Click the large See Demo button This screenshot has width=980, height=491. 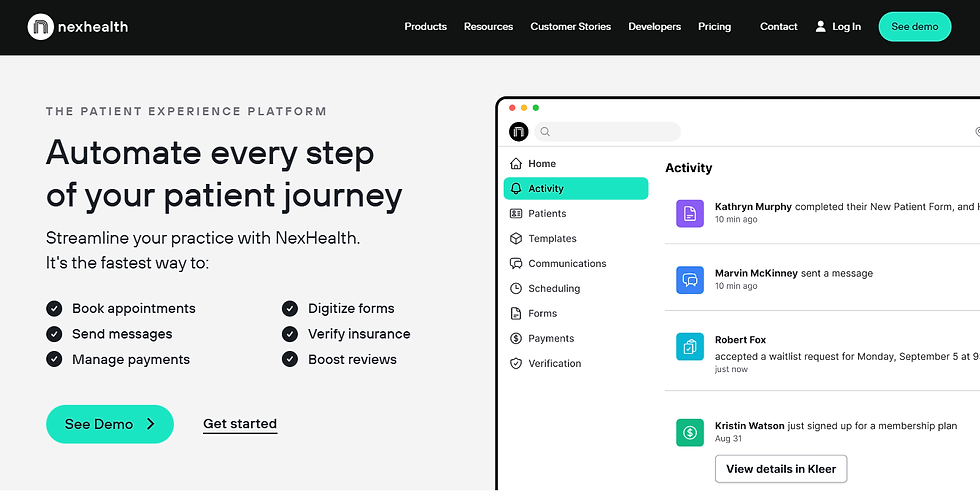110,424
